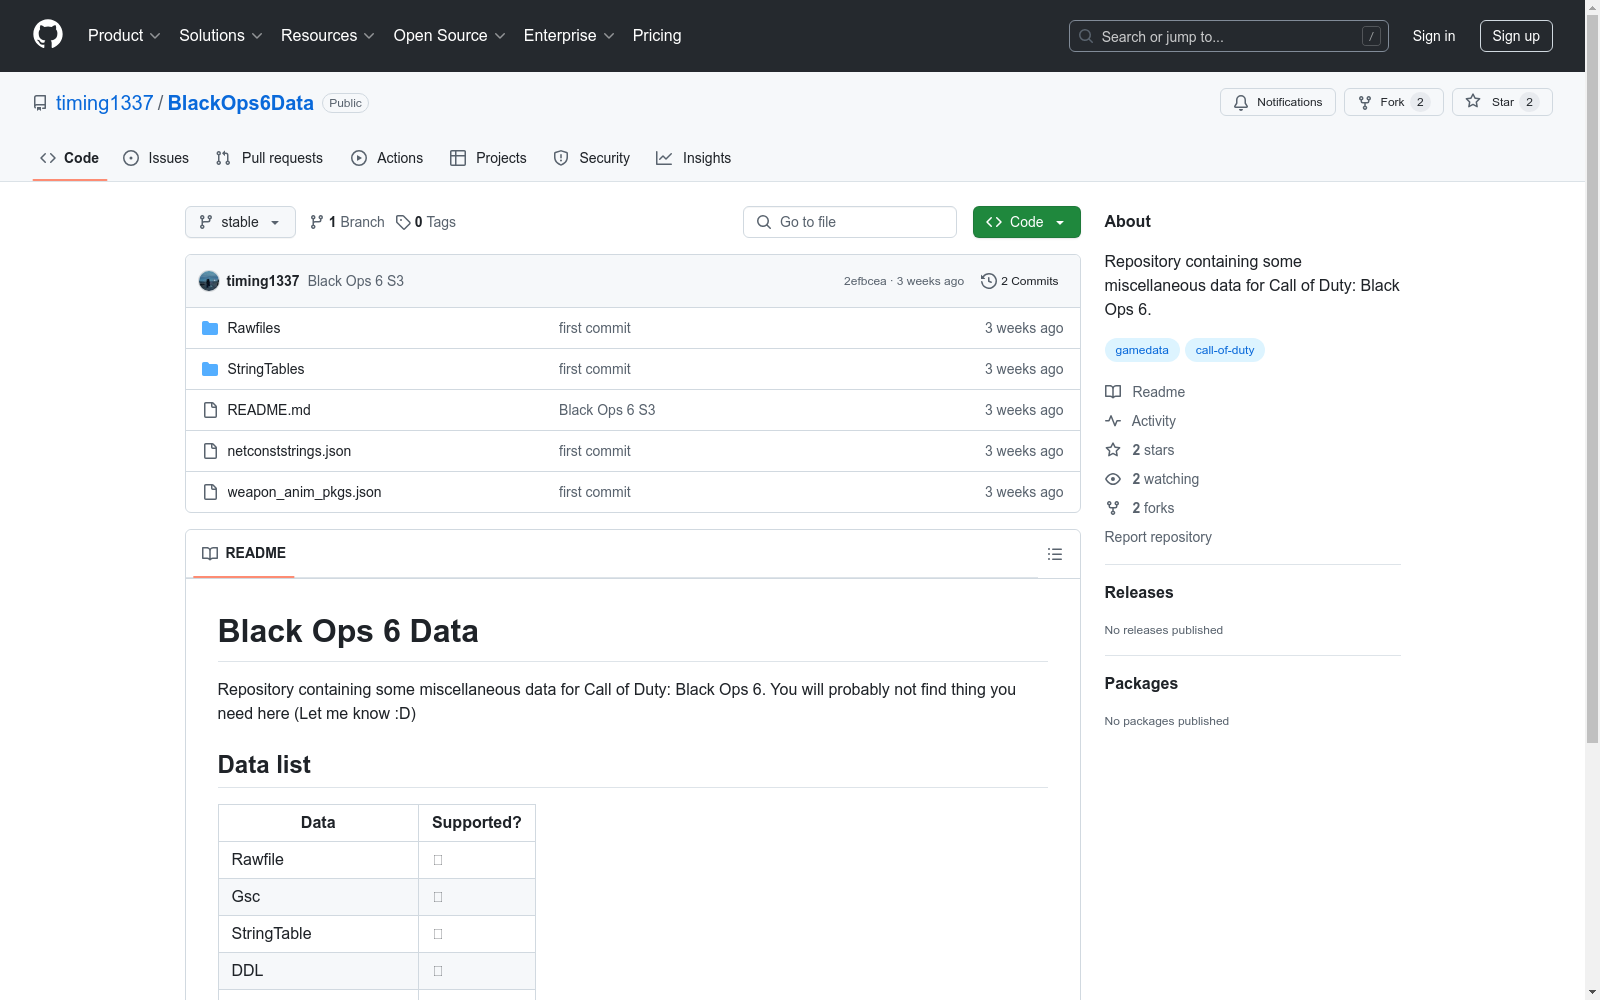Open the green Code dropdown button

[1026, 222]
